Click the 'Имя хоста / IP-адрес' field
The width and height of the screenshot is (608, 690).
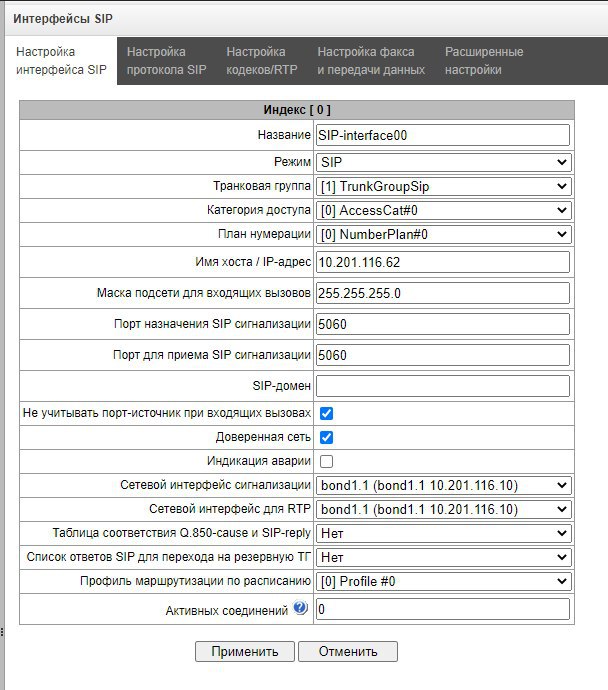pos(443,262)
